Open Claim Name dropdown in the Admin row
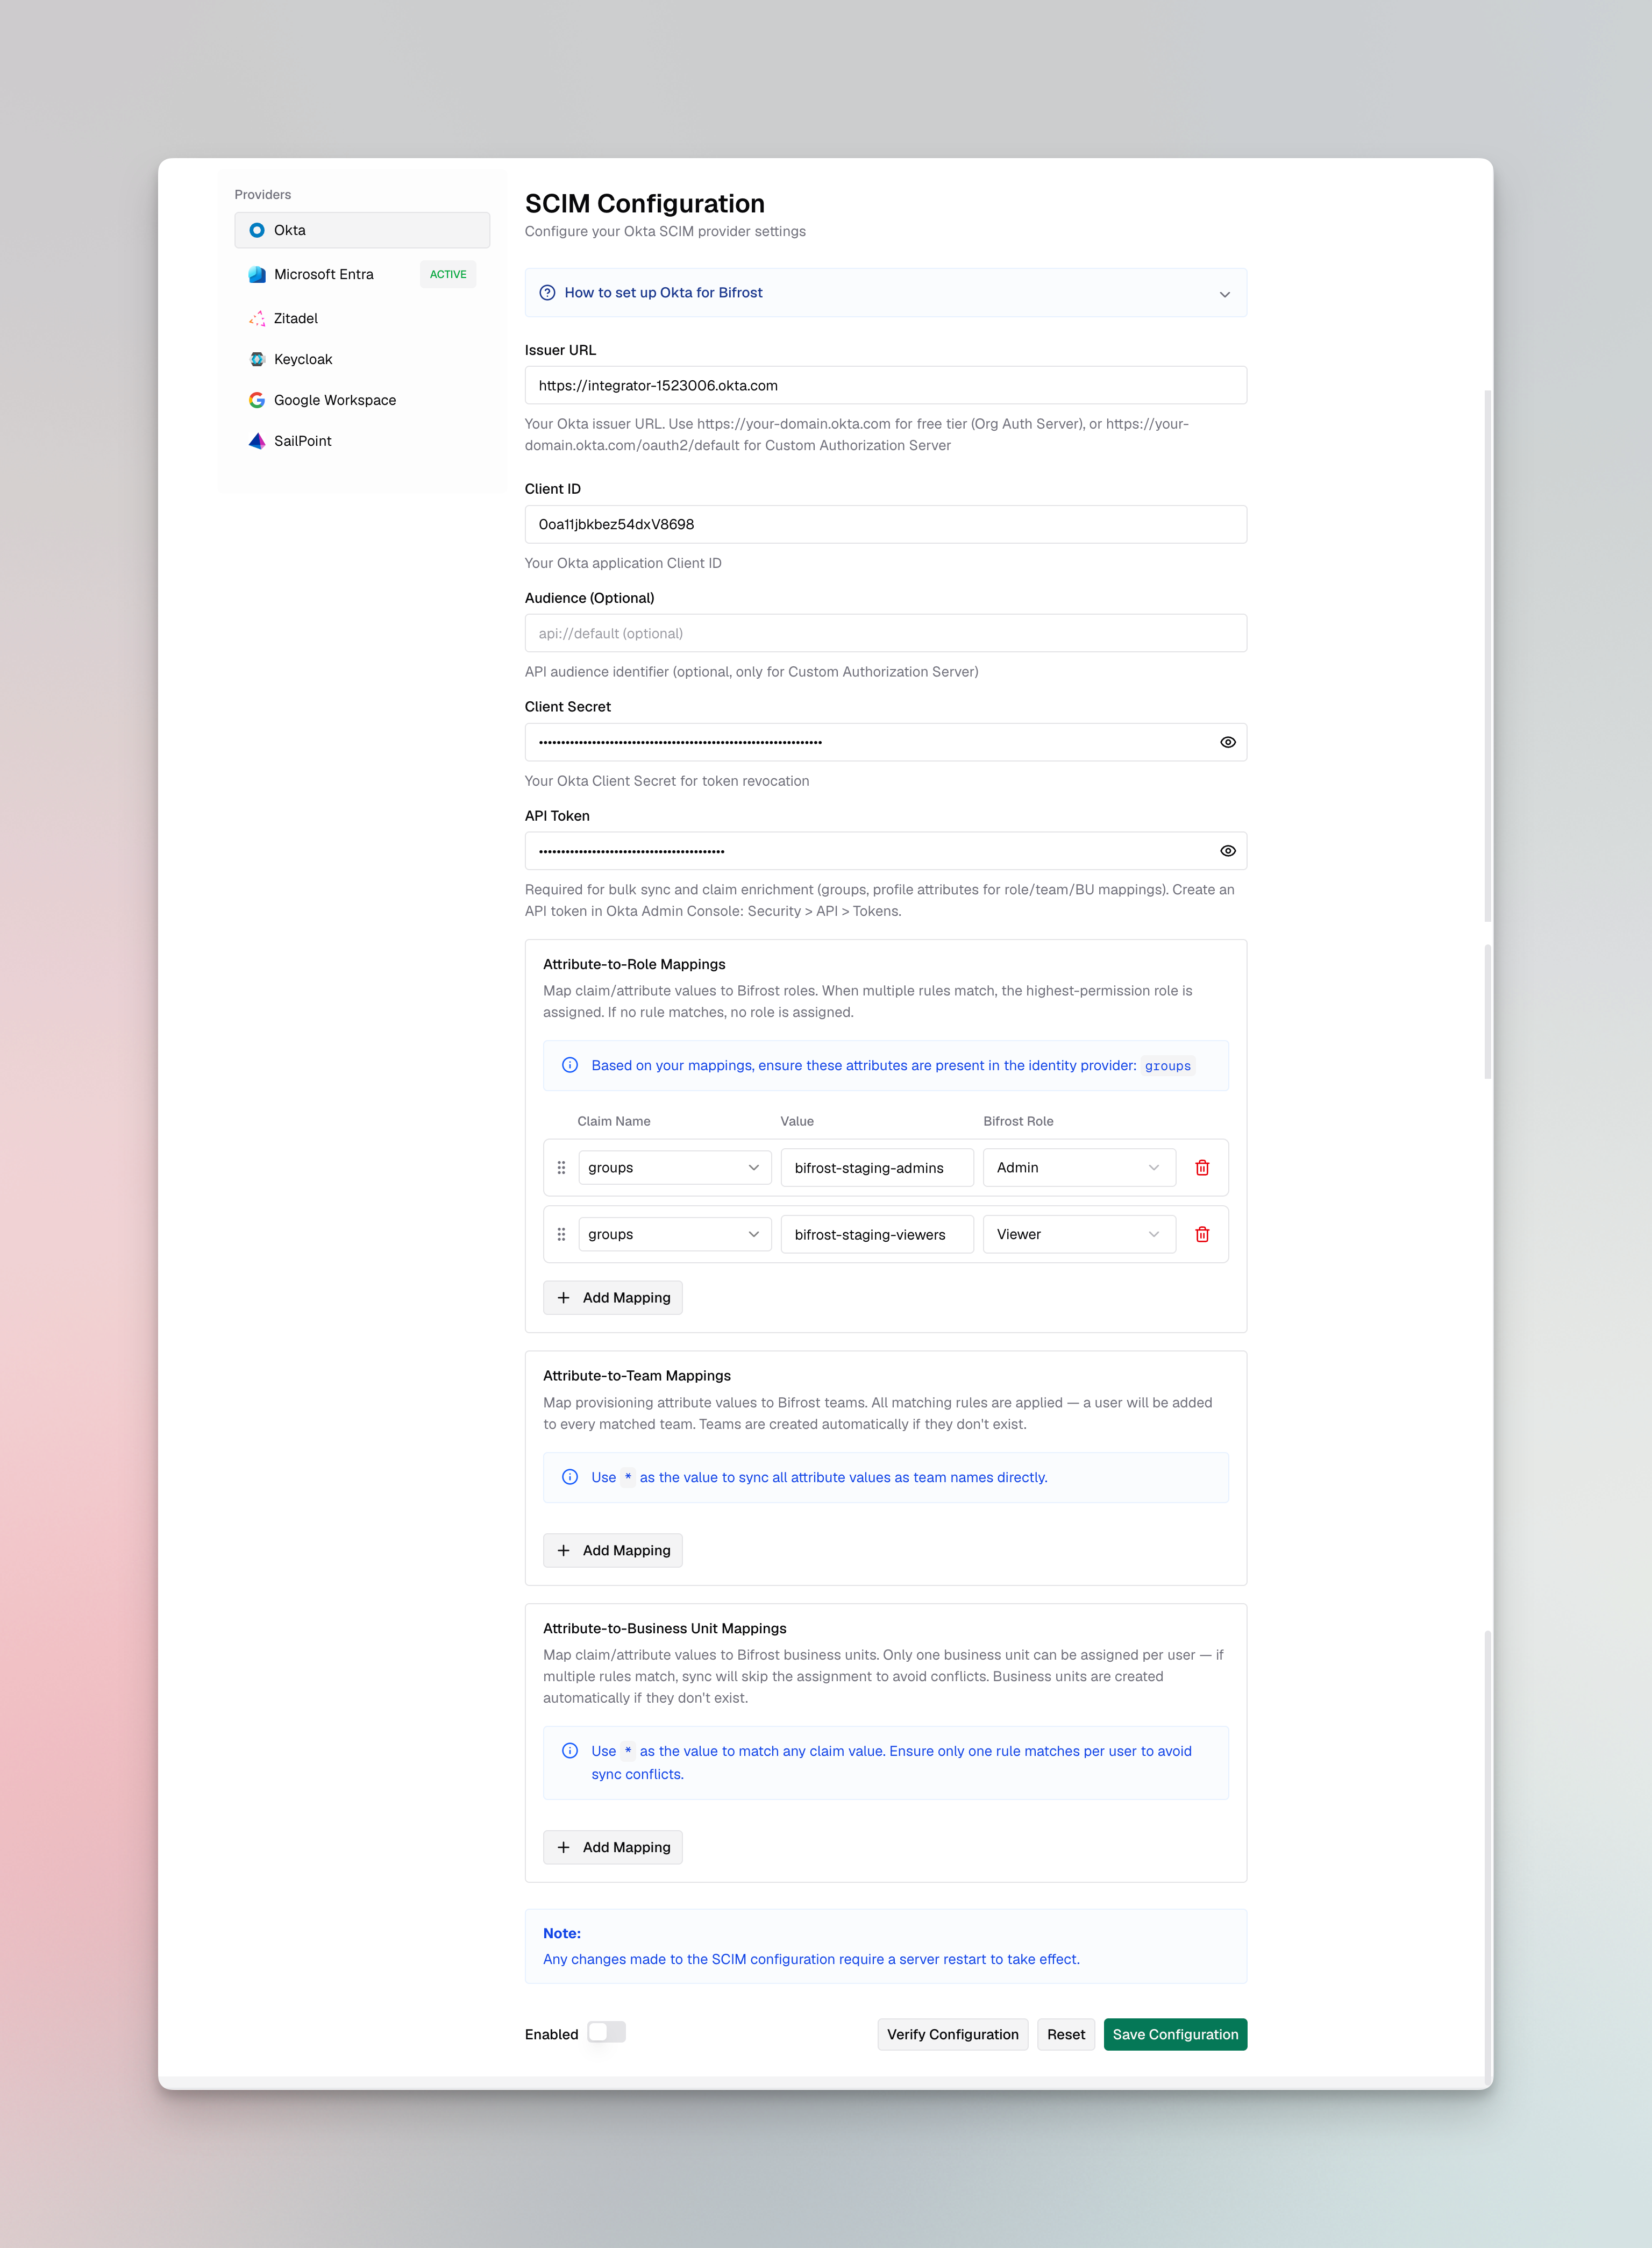The width and height of the screenshot is (1652, 2248). (x=675, y=1167)
